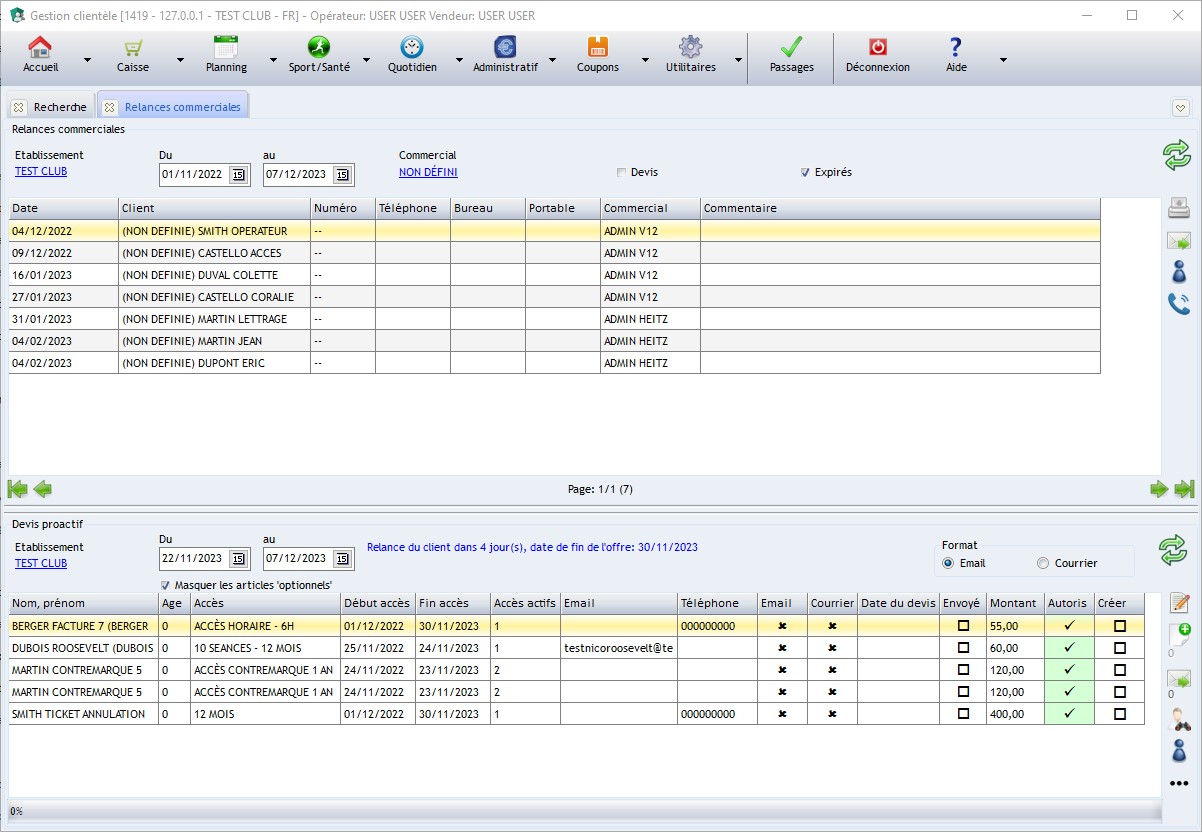Select the Courrier format radio button

pos(1043,563)
